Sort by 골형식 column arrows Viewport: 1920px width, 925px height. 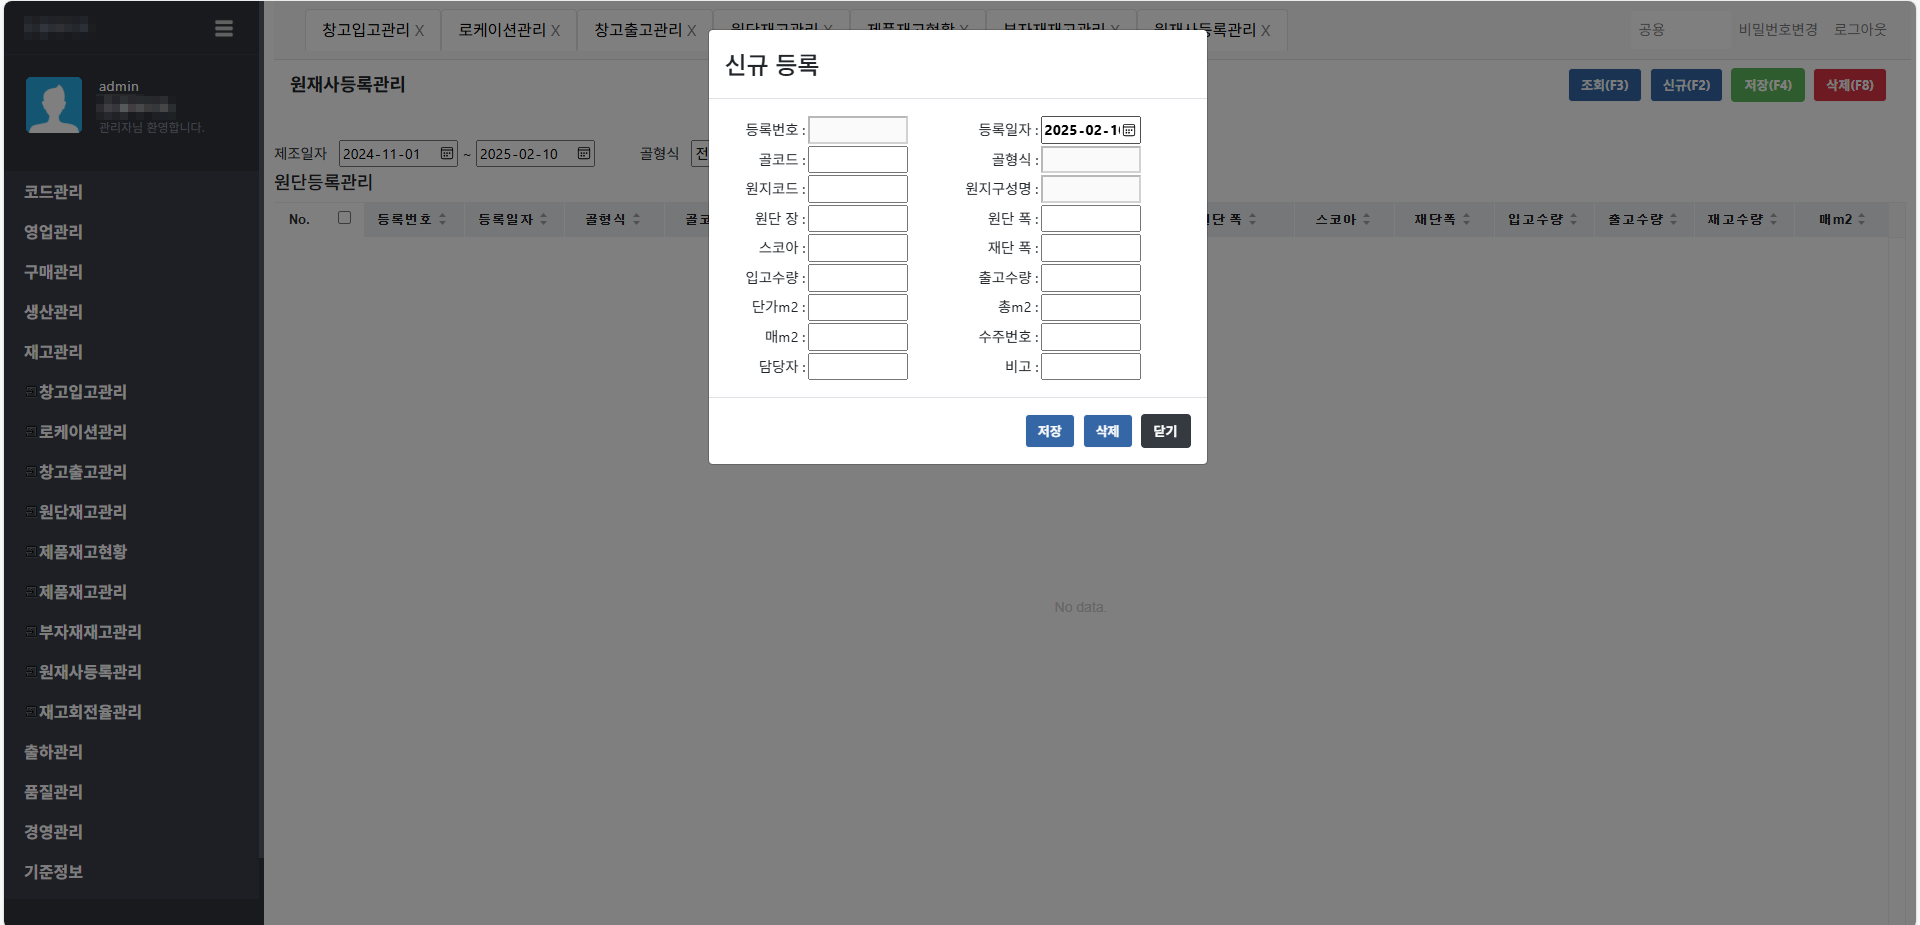(x=636, y=219)
